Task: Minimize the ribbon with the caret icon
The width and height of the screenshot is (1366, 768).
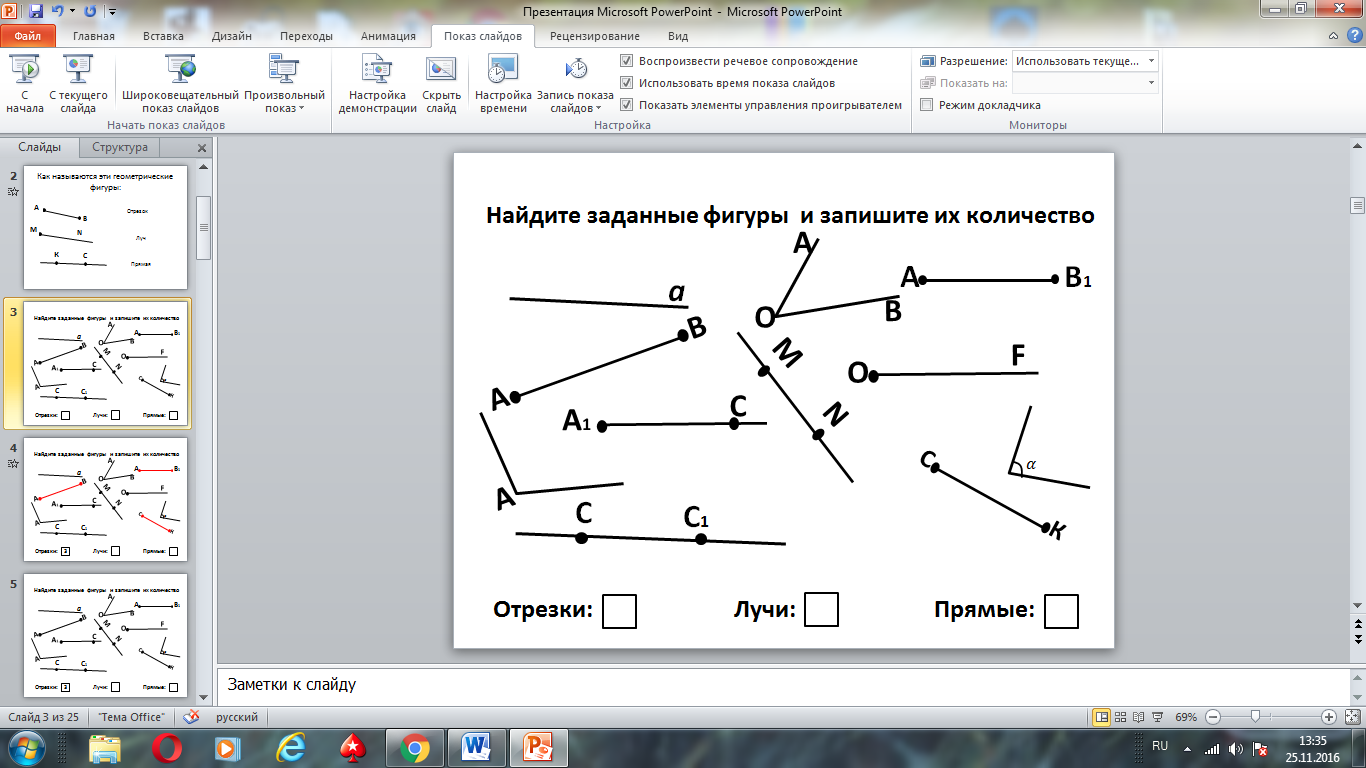Action: (1333, 36)
